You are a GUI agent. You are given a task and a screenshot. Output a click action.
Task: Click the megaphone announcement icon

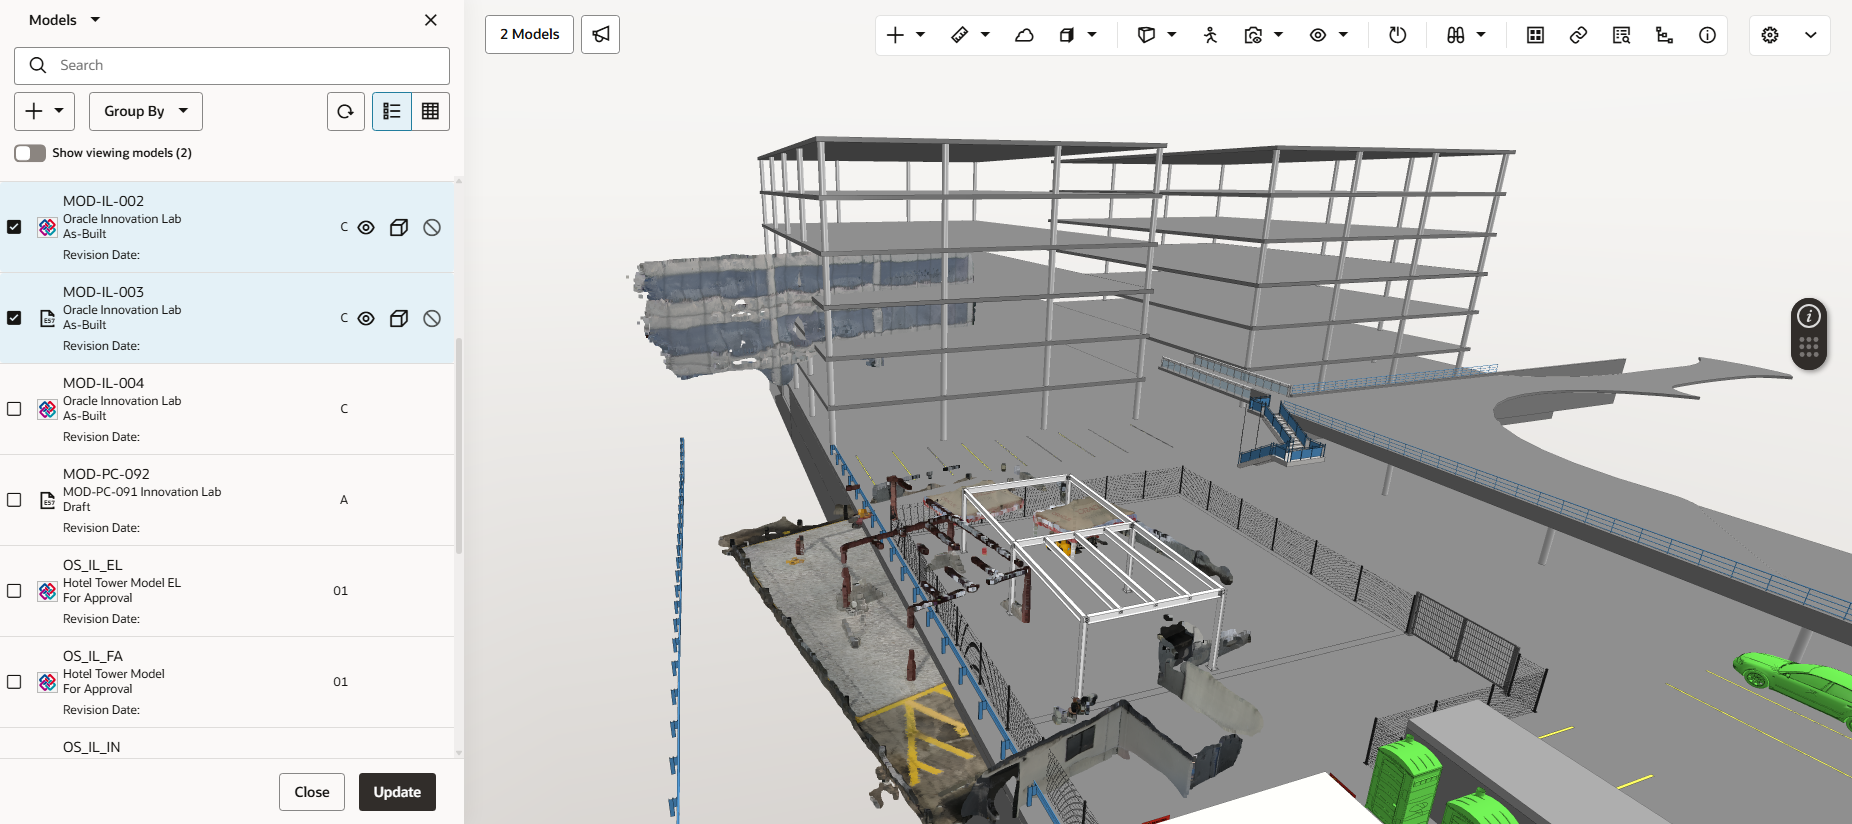coord(600,35)
